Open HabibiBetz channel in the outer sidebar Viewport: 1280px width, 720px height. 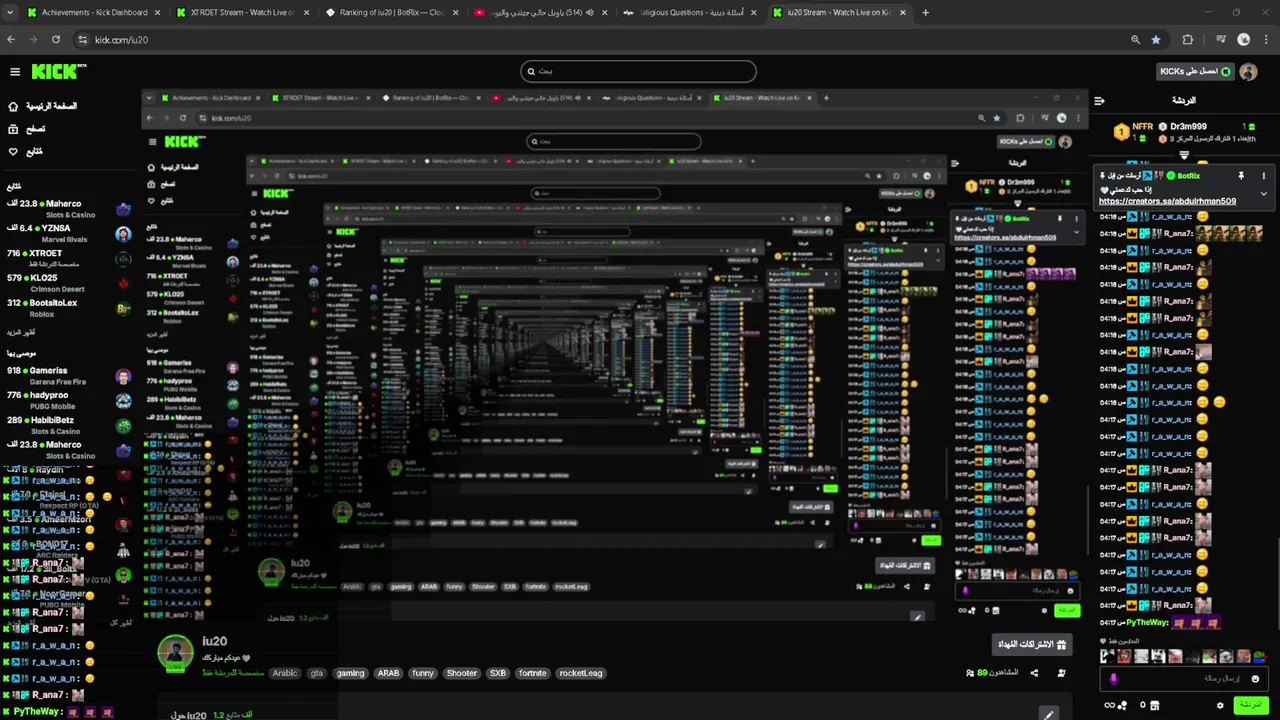pos(67,425)
